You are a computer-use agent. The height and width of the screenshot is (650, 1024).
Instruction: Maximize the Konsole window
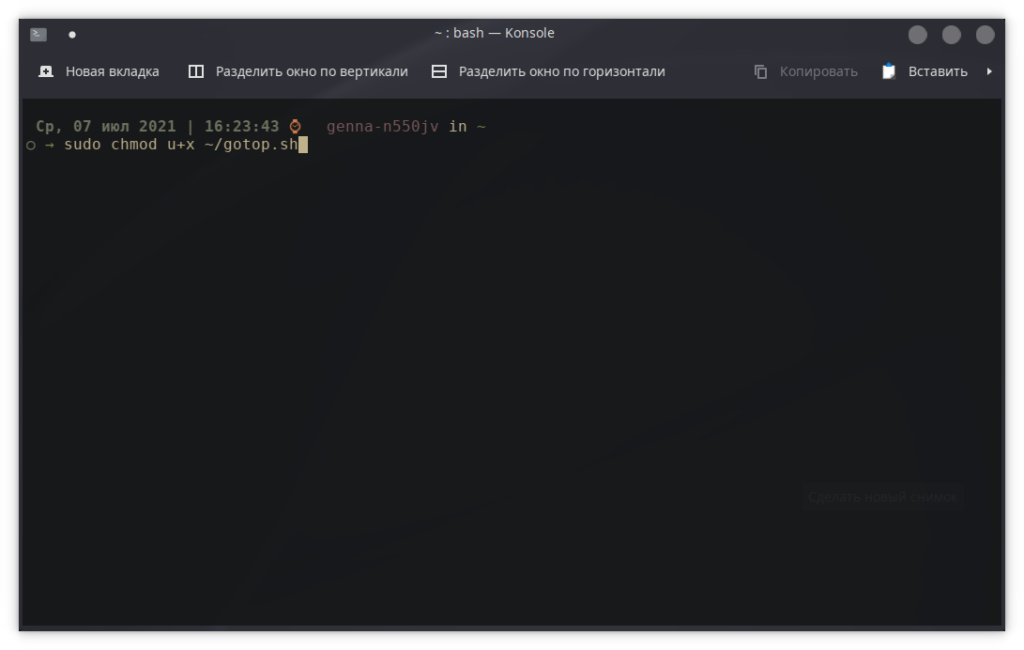click(x=952, y=35)
